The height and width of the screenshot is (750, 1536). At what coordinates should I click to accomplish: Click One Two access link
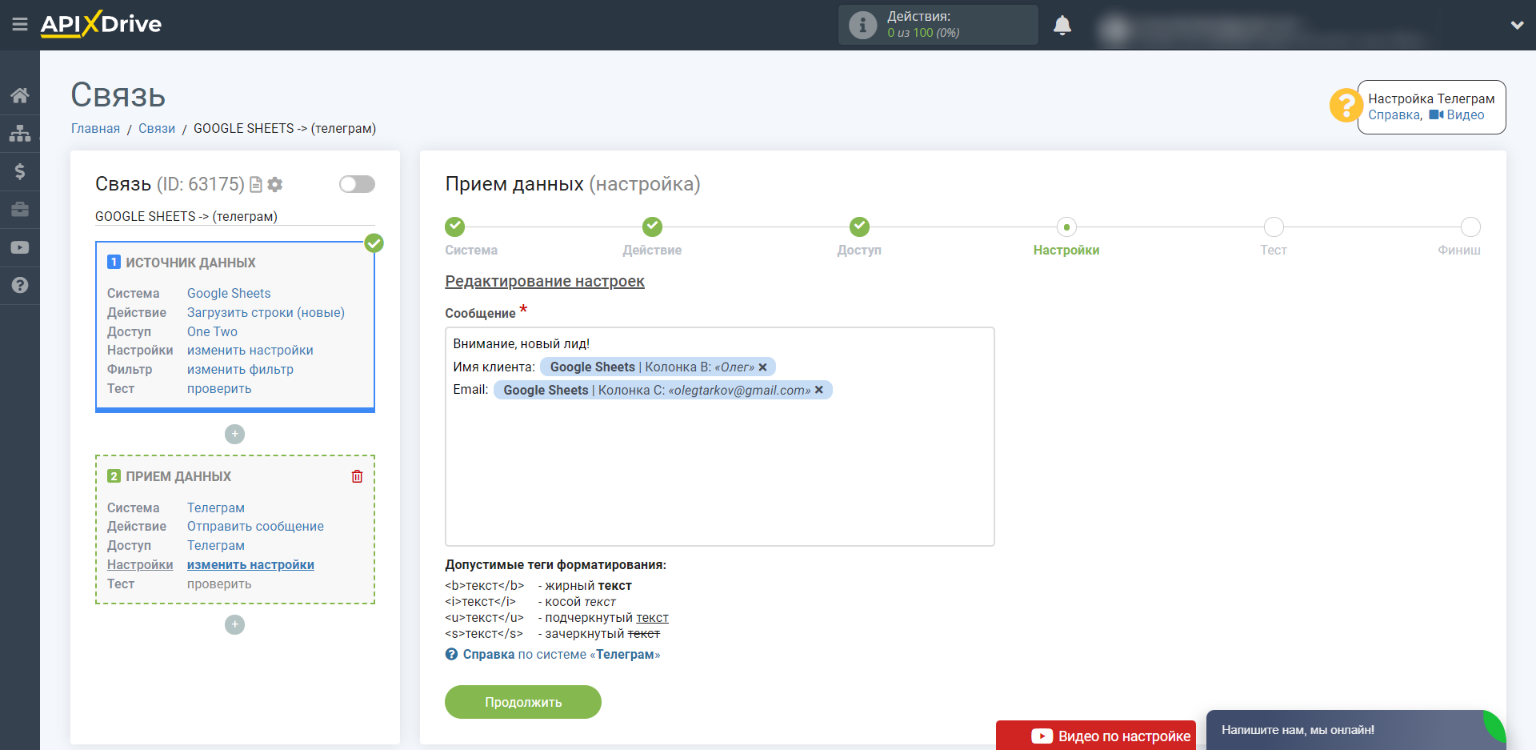pyautogui.click(x=212, y=331)
